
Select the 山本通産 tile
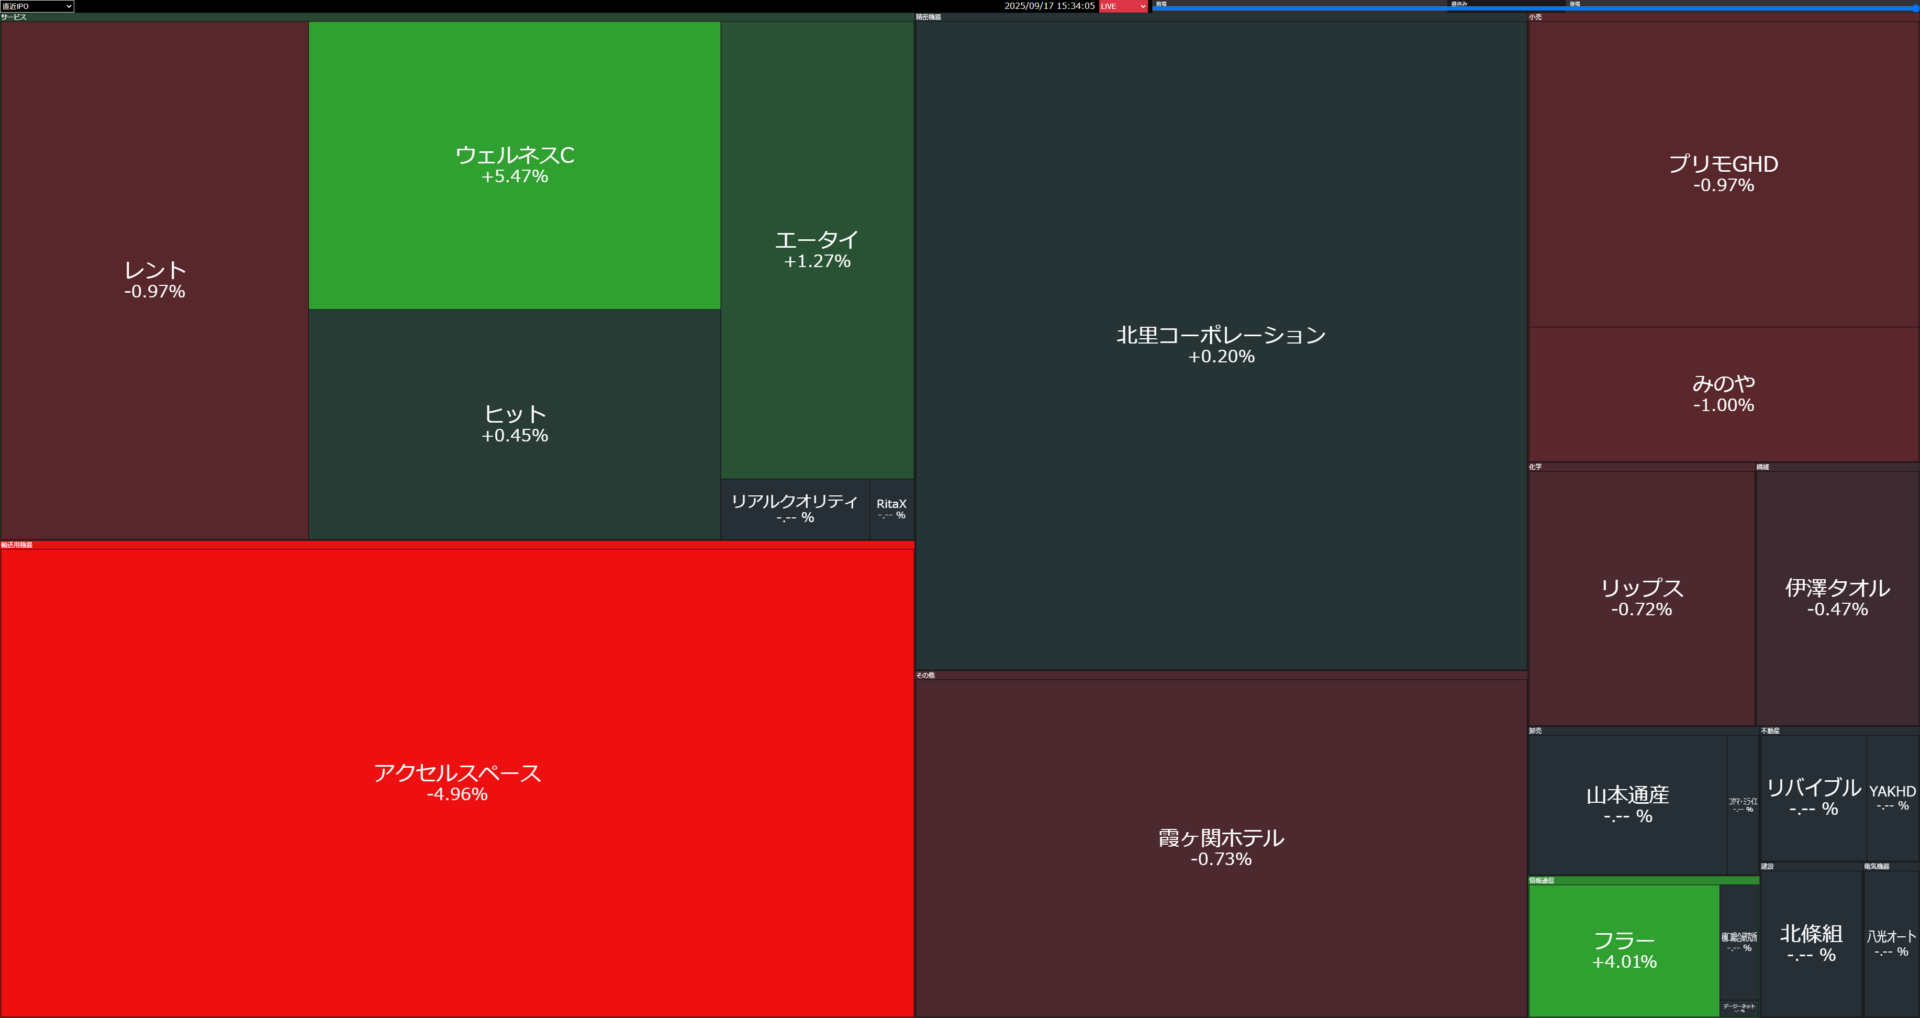point(1627,804)
